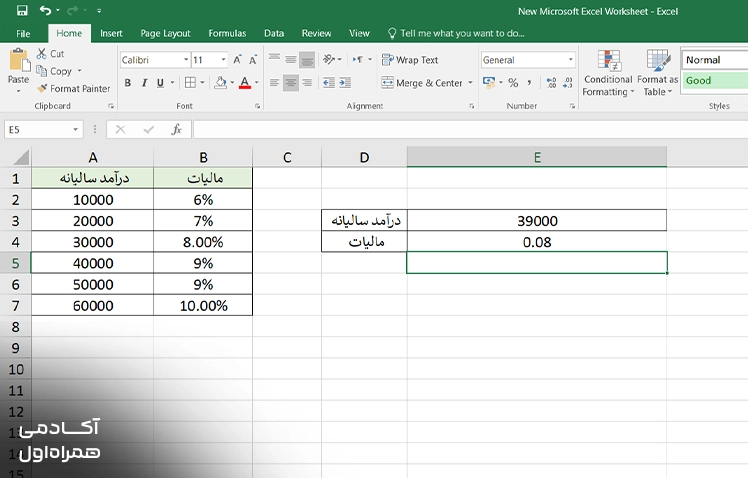Image resolution: width=748 pixels, height=478 pixels.
Task: Select the Normal cell style
Action: tap(714, 60)
